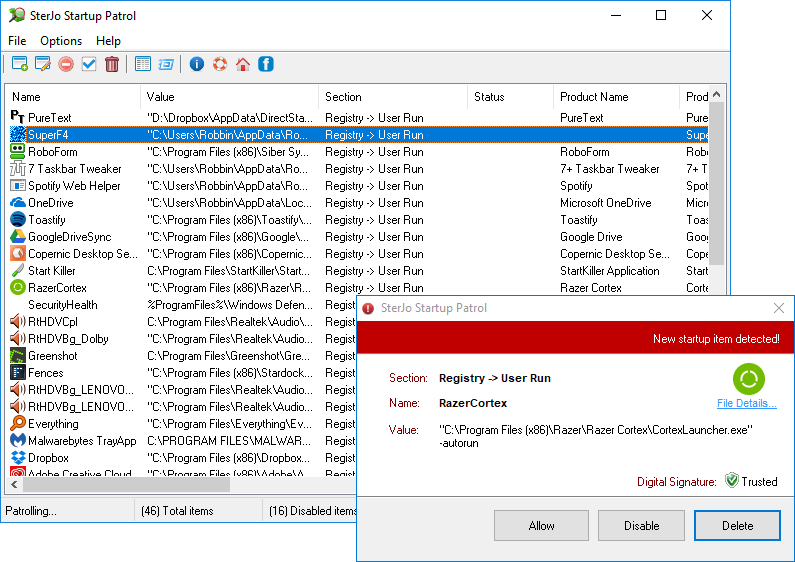Click the Edit startup item toolbar icon
The height and width of the screenshot is (562, 795).
pyautogui.click(x=42, y=64)
